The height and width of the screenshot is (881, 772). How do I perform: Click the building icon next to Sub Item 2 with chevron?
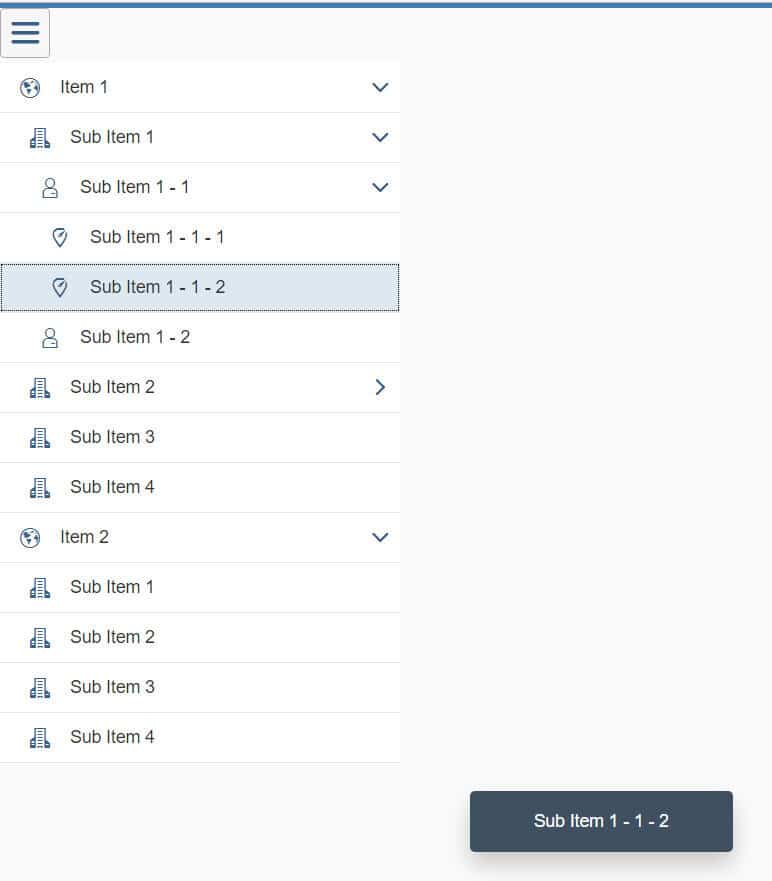[40, 388]
